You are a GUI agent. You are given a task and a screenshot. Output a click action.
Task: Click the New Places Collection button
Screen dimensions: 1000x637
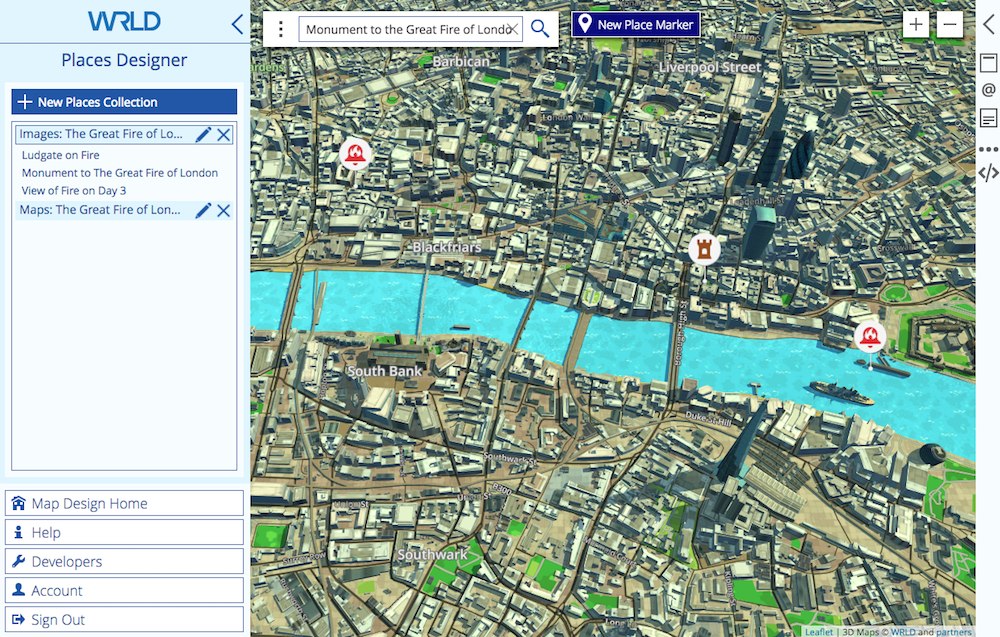click(124, 102)
